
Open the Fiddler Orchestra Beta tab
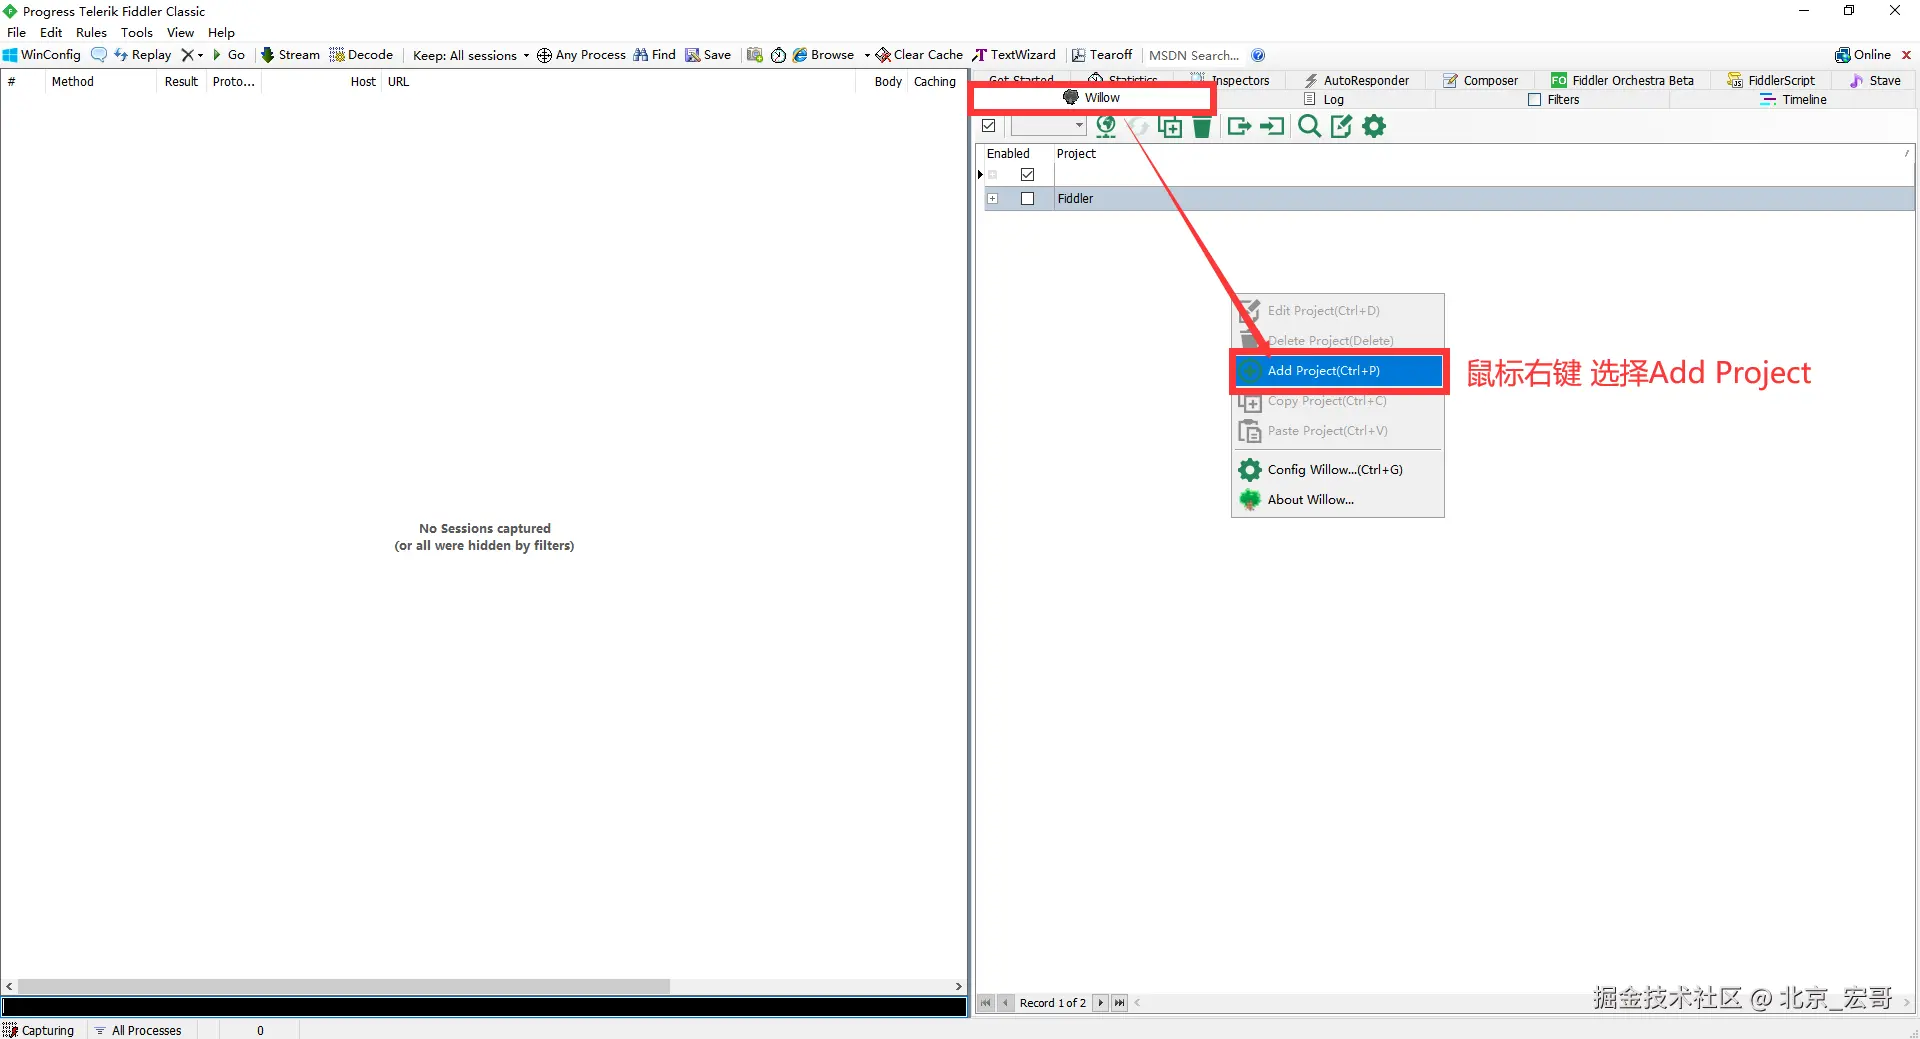1623,81
